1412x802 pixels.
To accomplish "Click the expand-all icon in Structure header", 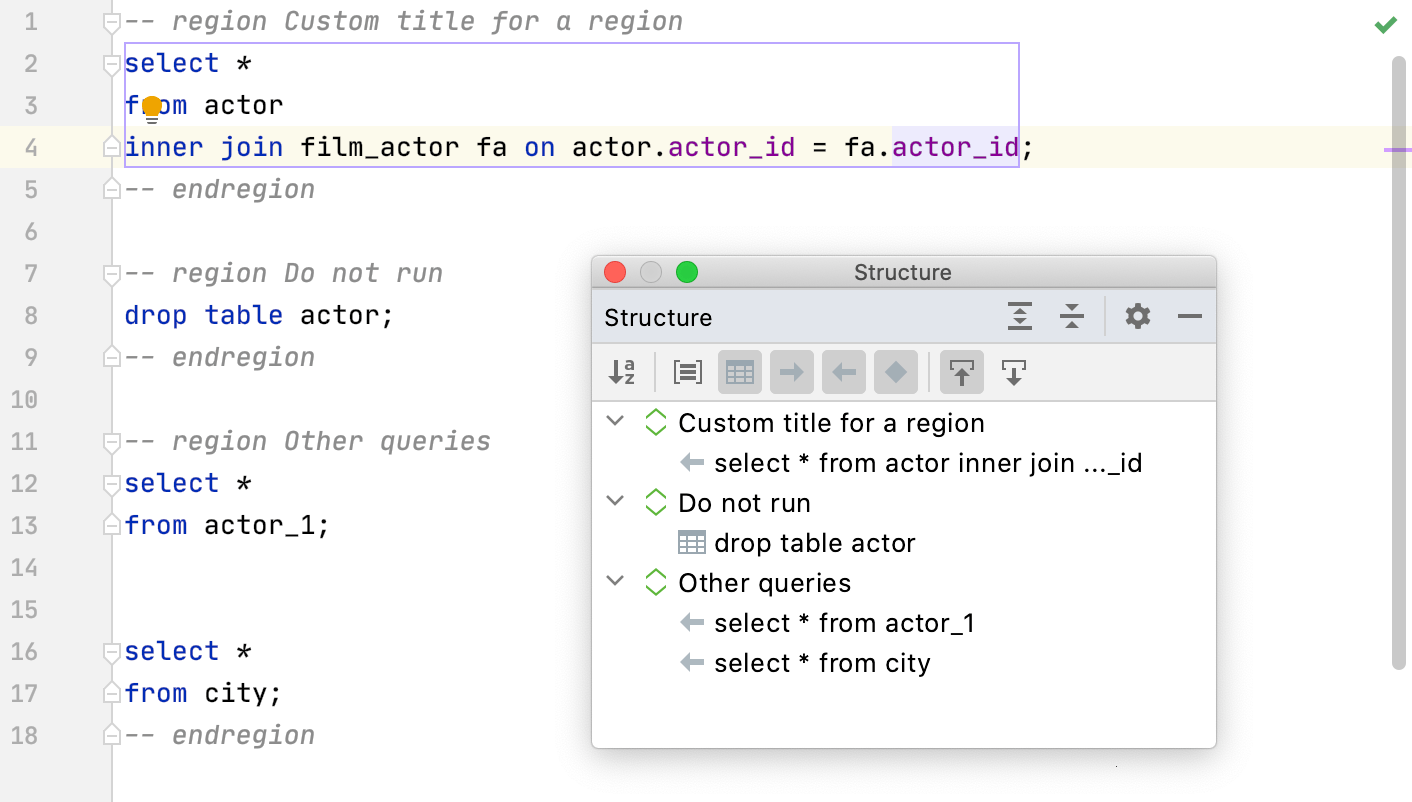I will 1019,316.
